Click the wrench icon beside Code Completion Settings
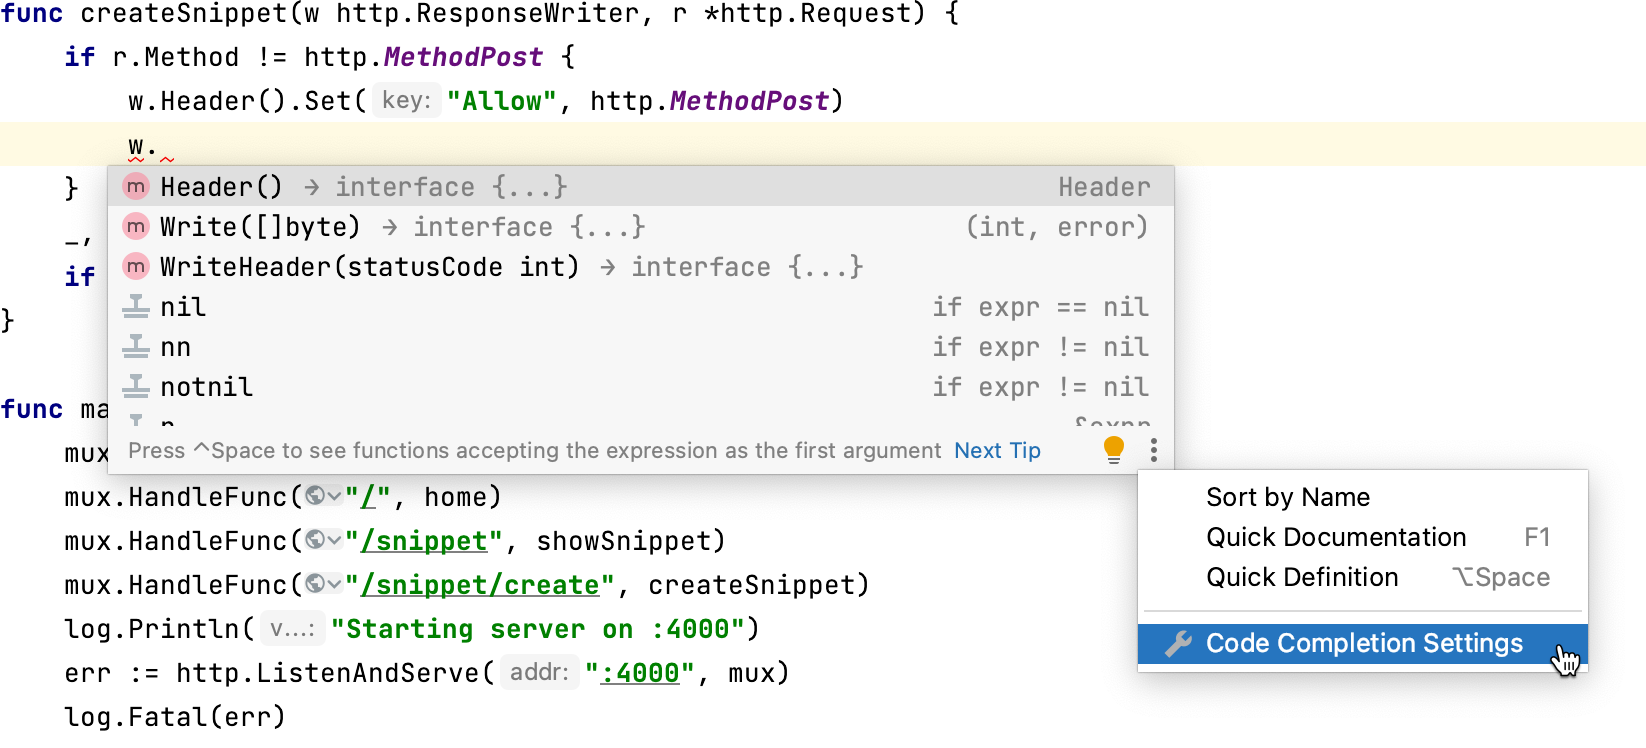The width and height of the screenshot is (1646, 748). tap(1179, 644)
